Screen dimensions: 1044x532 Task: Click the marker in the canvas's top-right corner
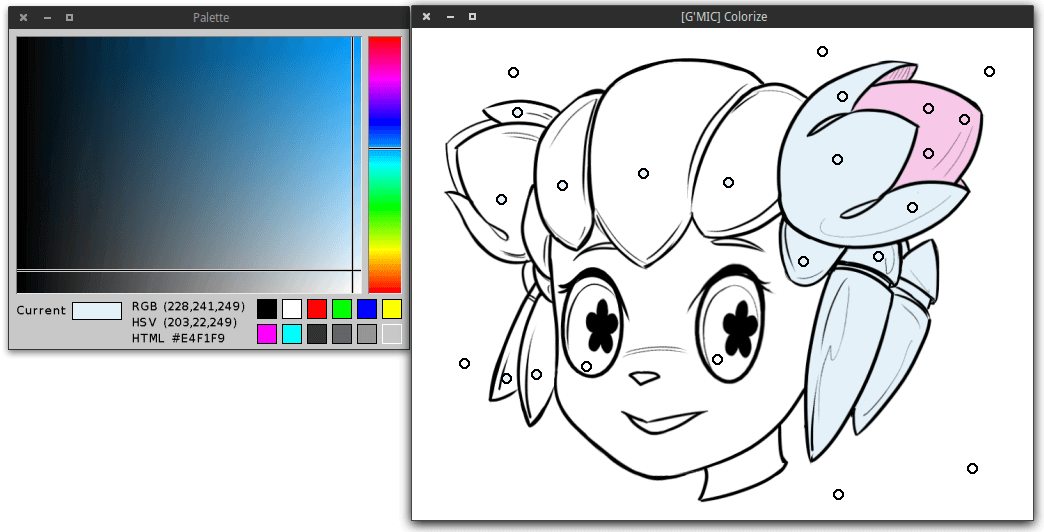coord(989,71)
